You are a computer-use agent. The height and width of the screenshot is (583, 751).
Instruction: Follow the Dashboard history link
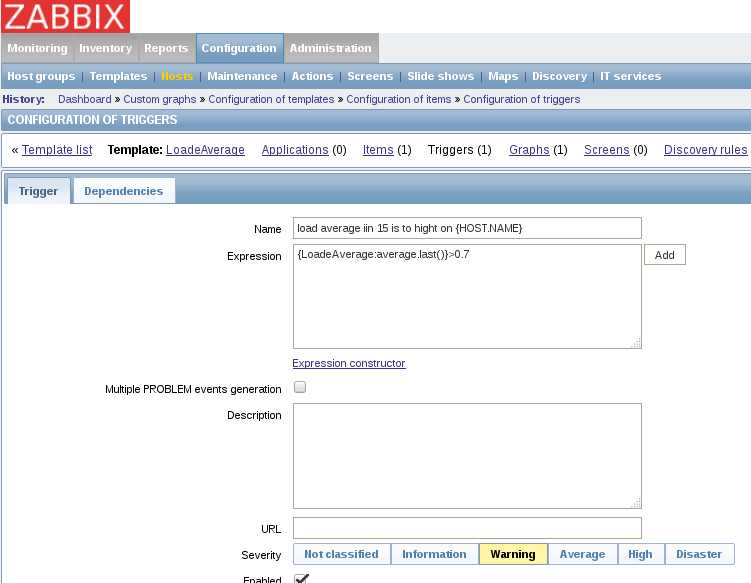pyautogui.click(x=84, y=99)
